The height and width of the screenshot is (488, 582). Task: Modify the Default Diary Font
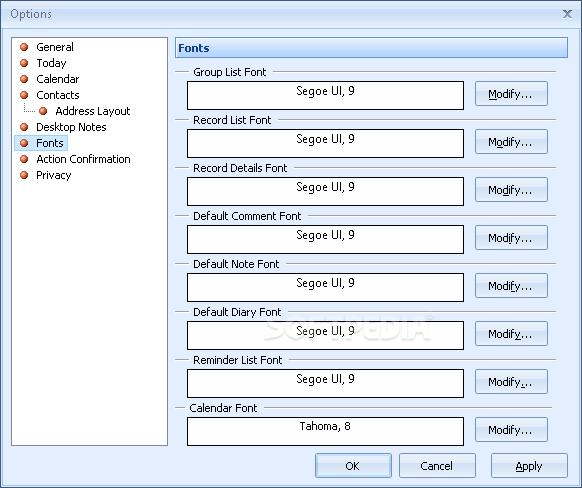tap(511, 334)
